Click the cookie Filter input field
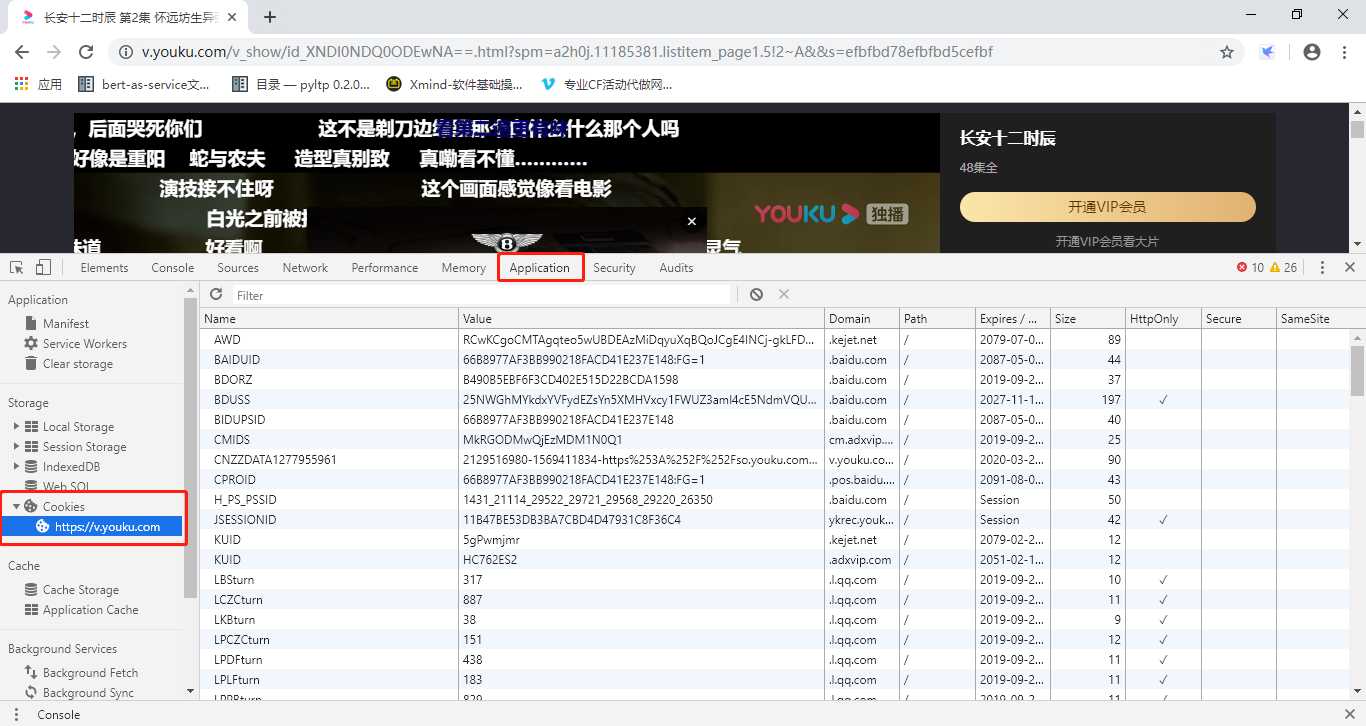 click(x=481, y=295)
